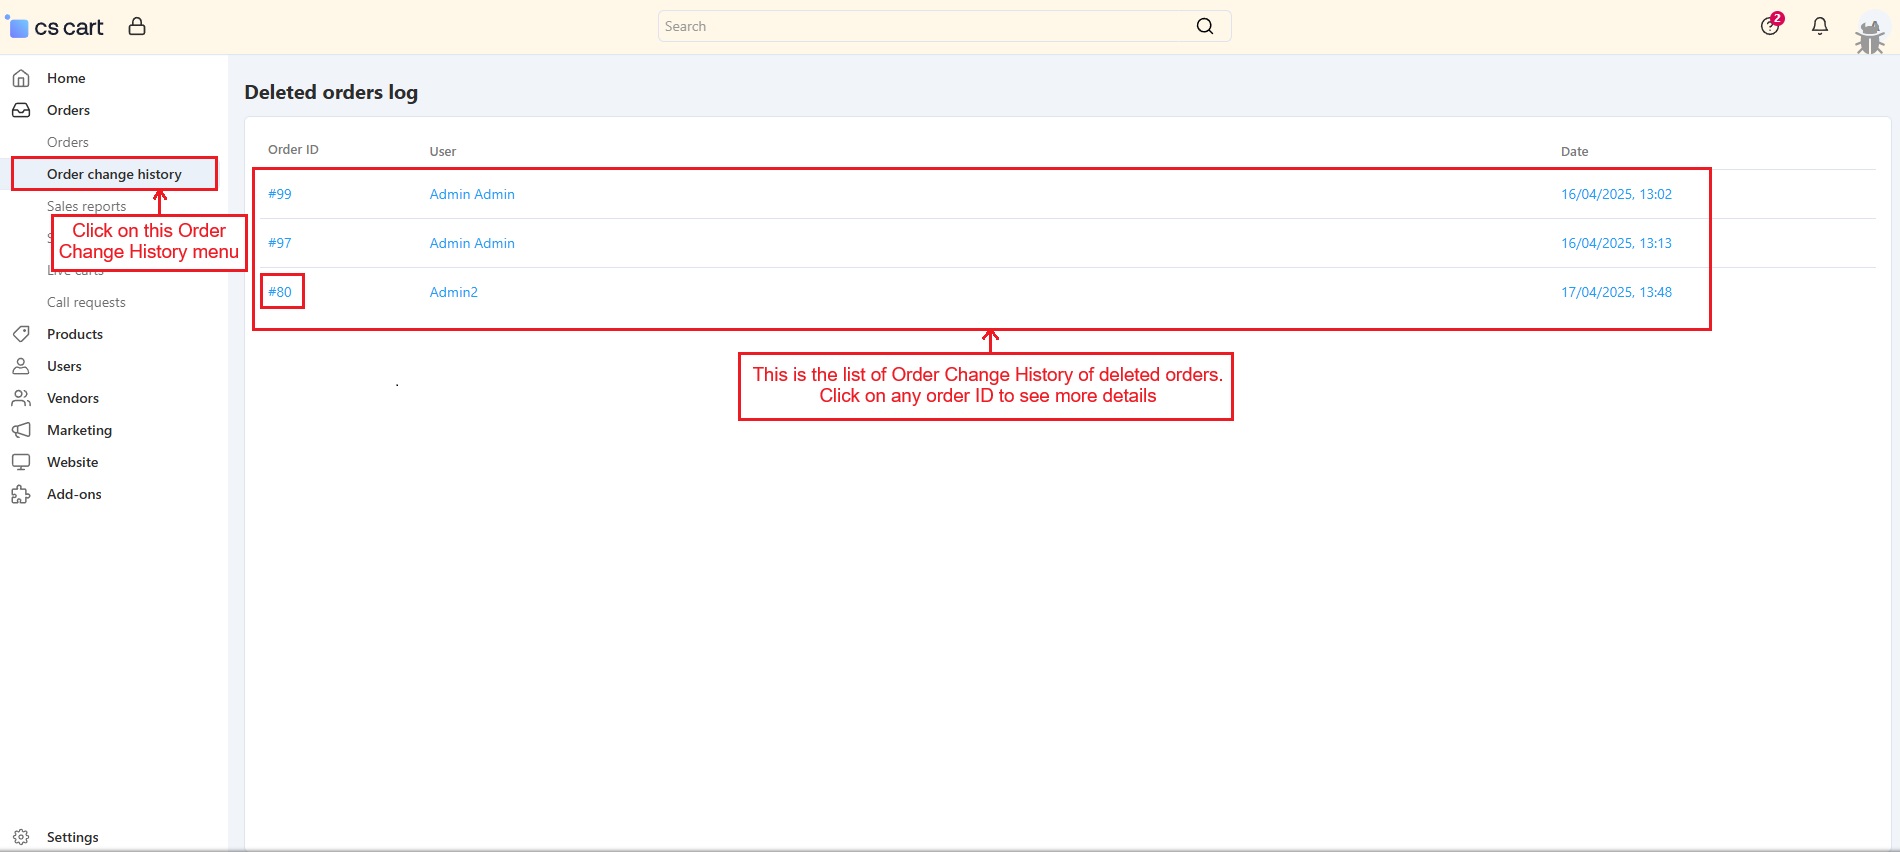Open Sales reports submenu item
1900x852 pixels.
(86, 206)
